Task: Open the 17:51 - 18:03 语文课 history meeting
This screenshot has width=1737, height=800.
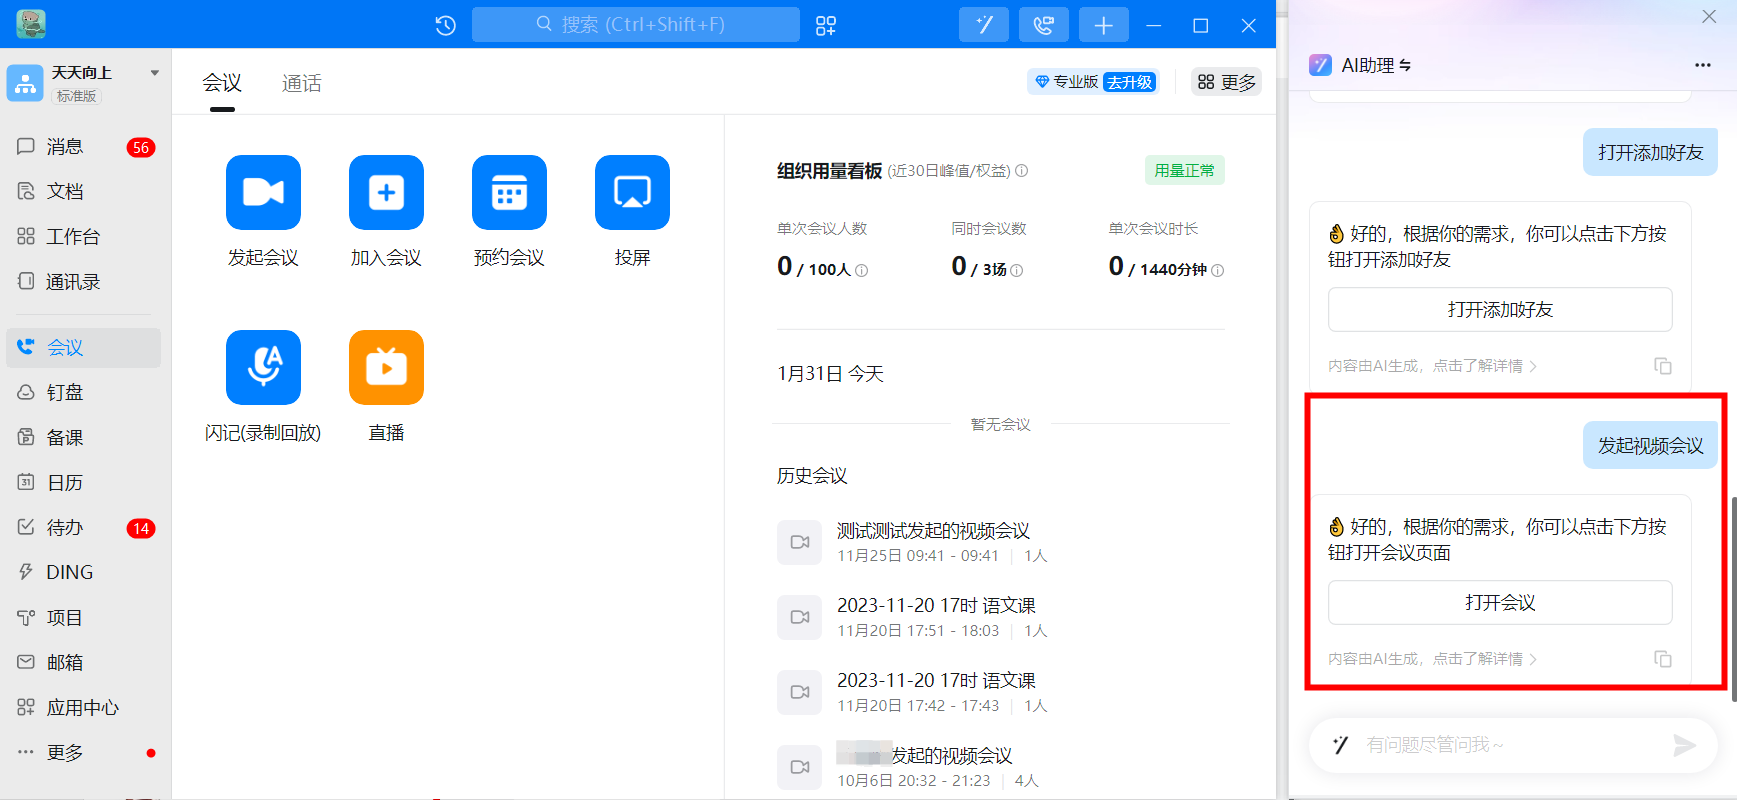Action: (x=1000, y=617)
